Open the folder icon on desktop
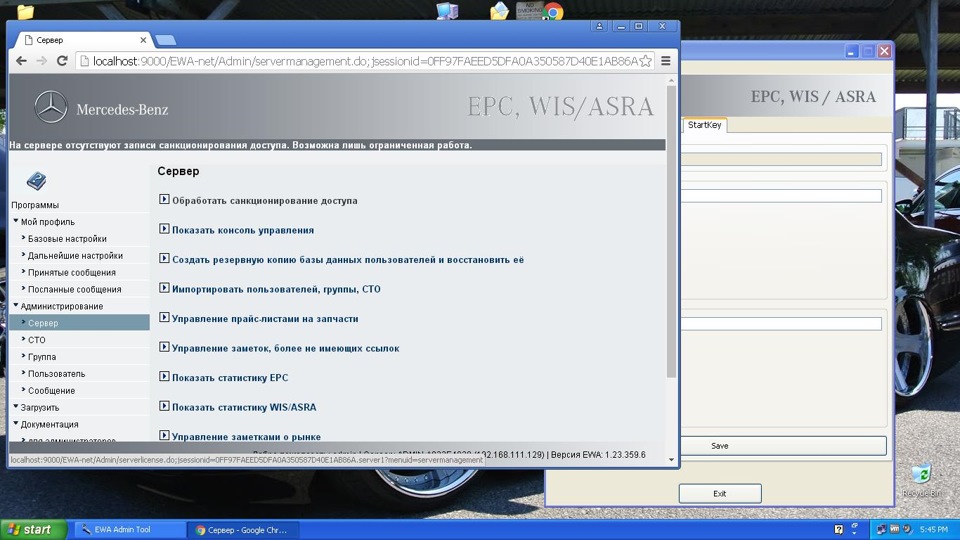The width and height of the screenshot is (960, 540). click(x=26, y=11)
